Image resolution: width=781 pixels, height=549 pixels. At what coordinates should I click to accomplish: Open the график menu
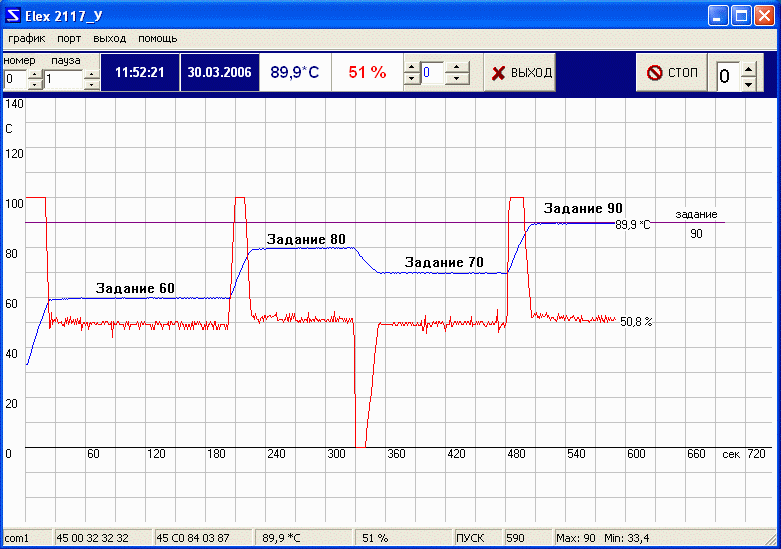27,39
